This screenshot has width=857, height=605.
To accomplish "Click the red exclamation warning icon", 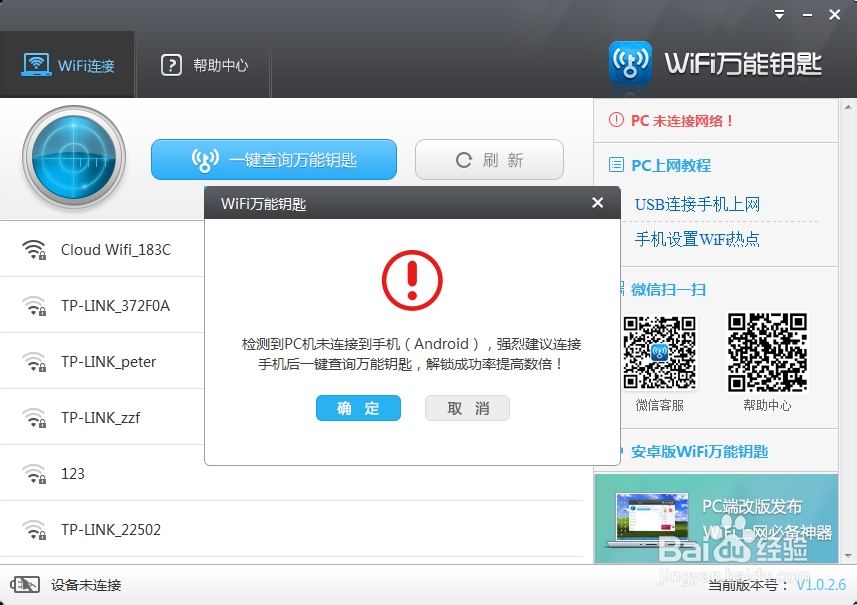I will (412, 280).
